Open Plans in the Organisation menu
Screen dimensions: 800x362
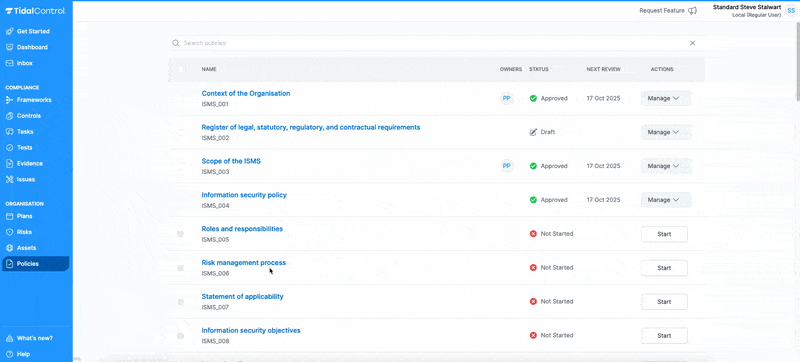35,216
